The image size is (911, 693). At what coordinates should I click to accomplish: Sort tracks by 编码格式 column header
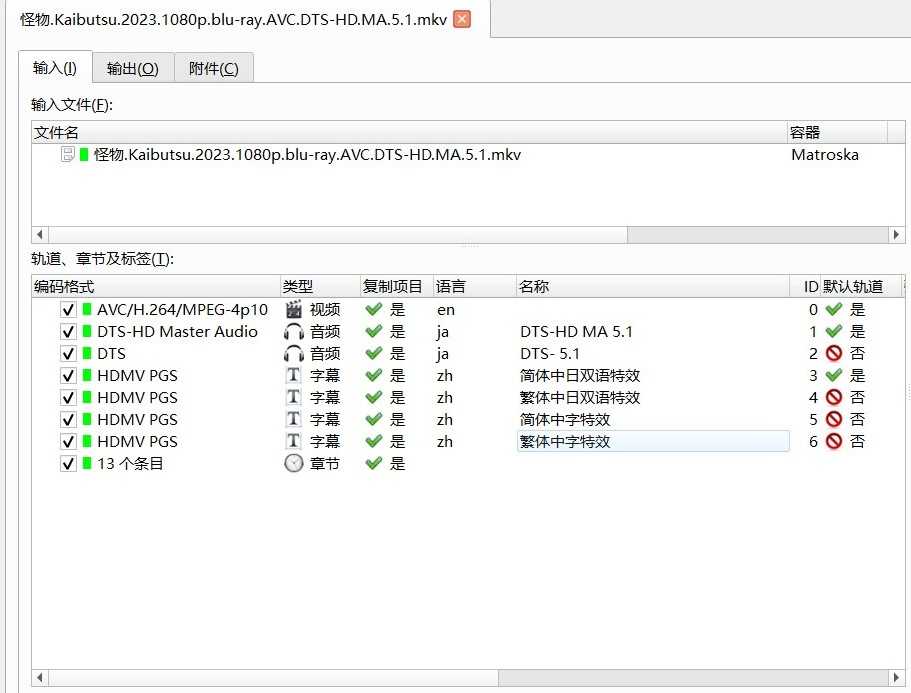156,286
